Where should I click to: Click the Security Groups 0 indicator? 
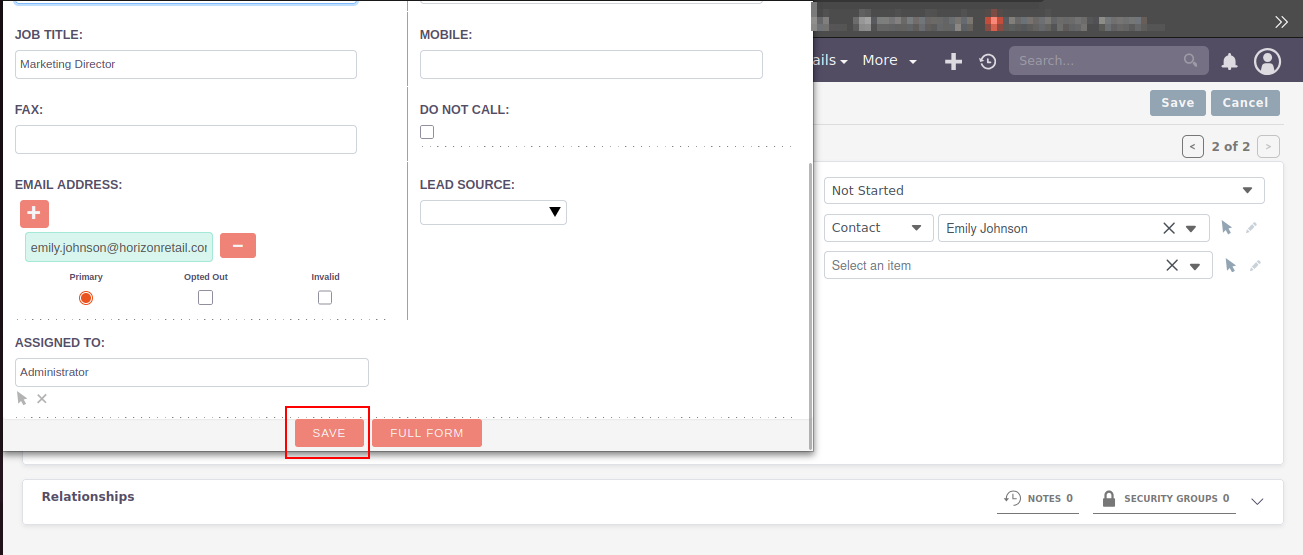click(1165, 499)
